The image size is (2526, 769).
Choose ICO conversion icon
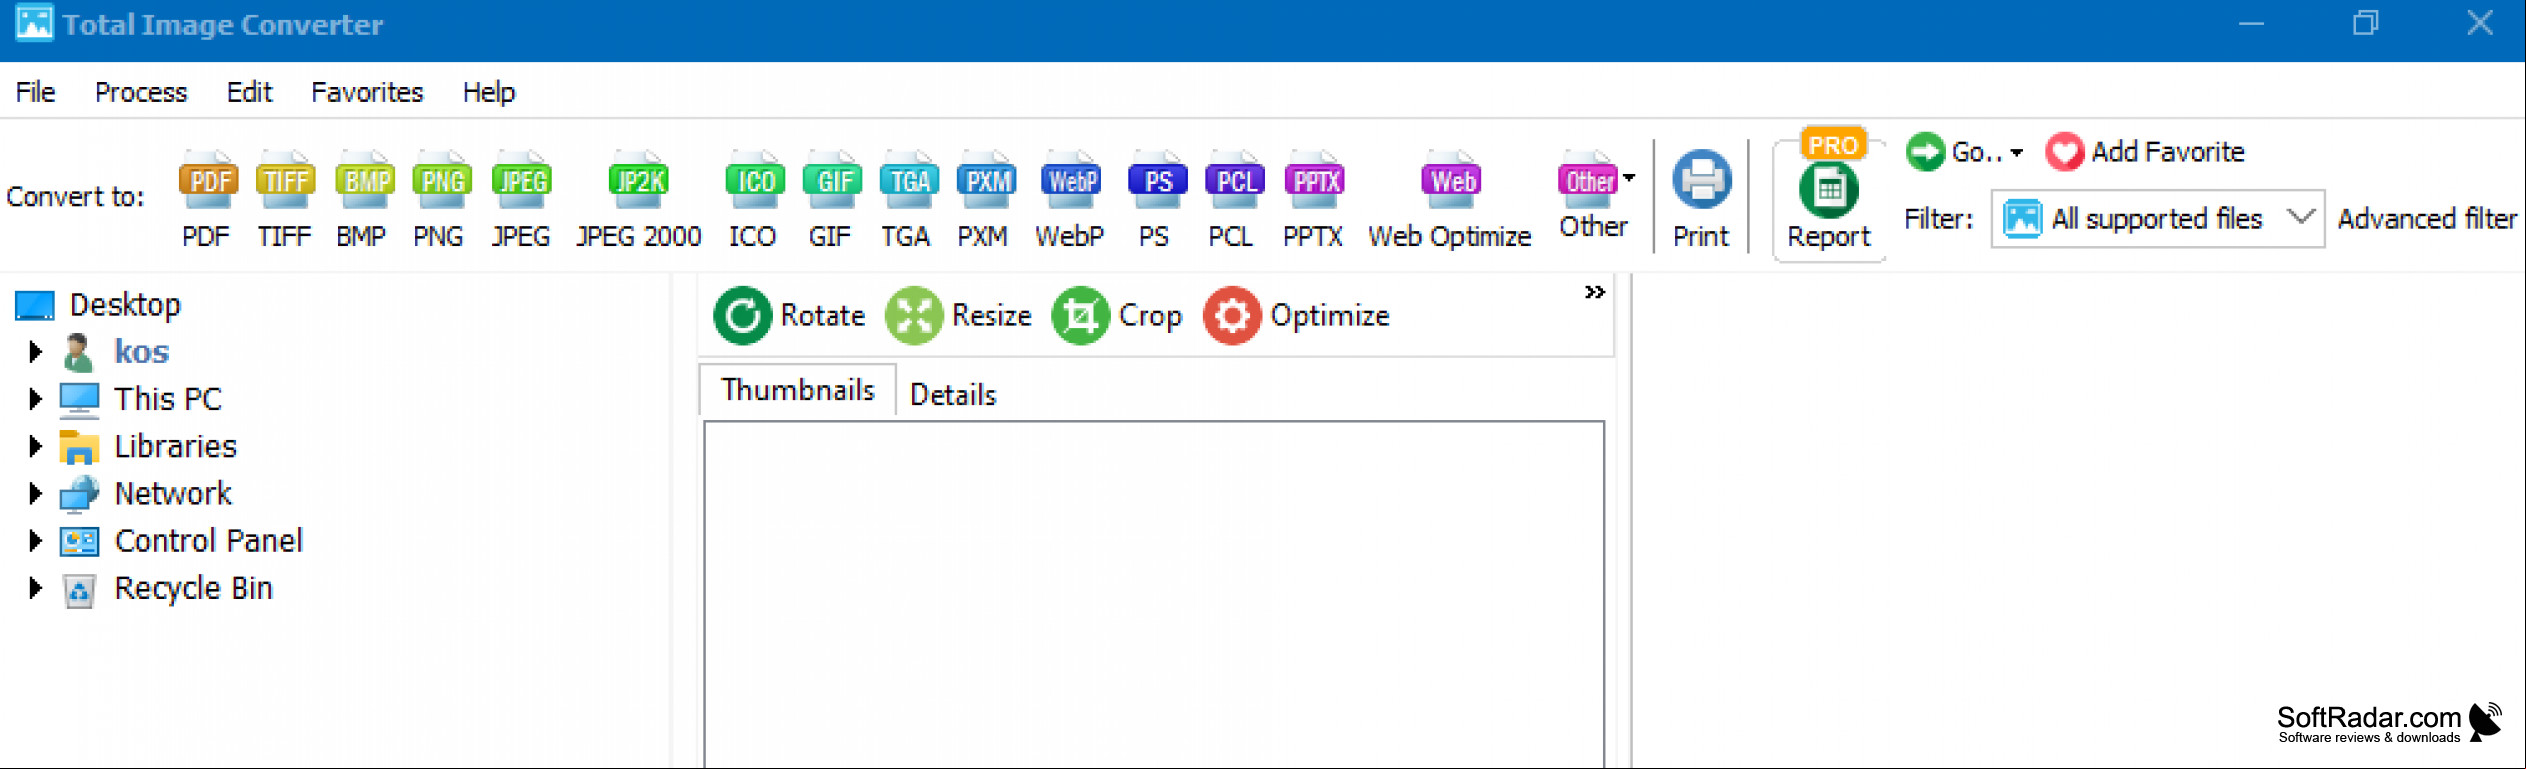pos(754,181)
